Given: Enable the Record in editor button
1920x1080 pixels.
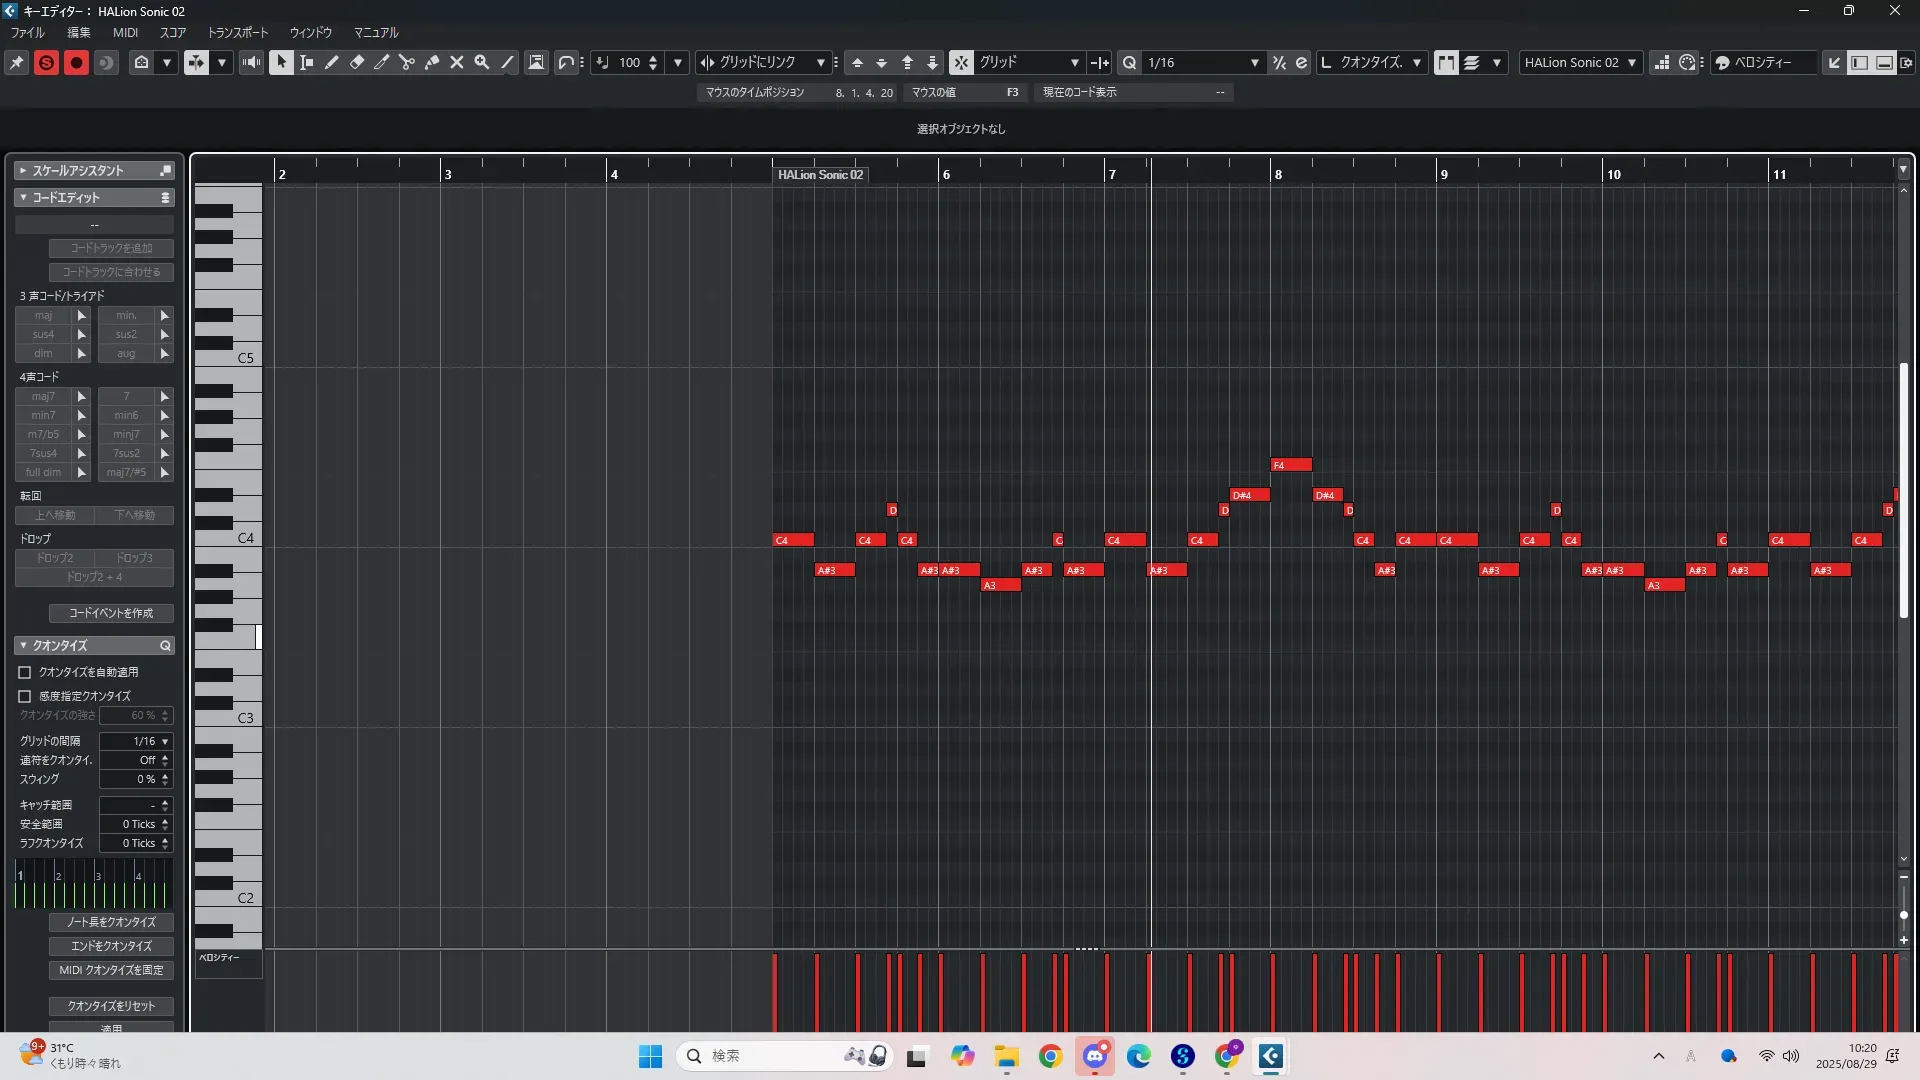Looking at the screenshot, I should pyautogui.click(x=76, y=62).
